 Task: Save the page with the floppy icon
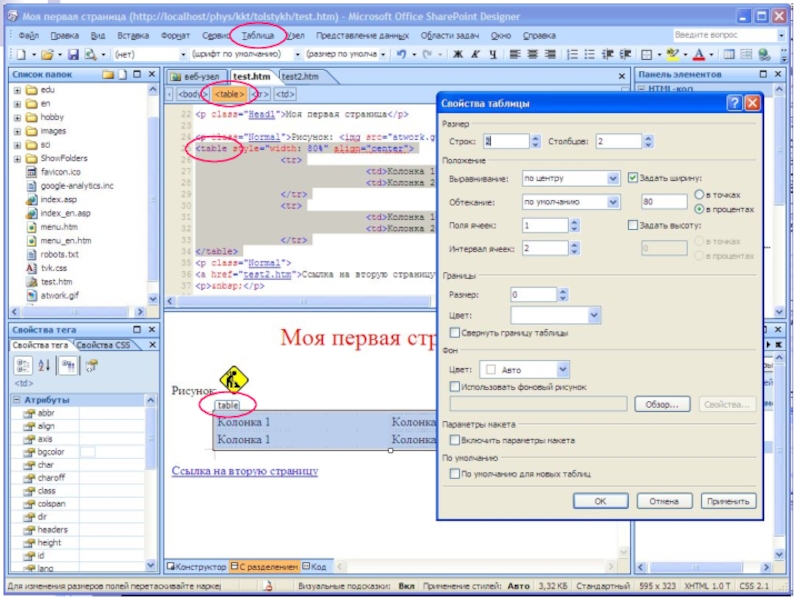click(73, 54)
